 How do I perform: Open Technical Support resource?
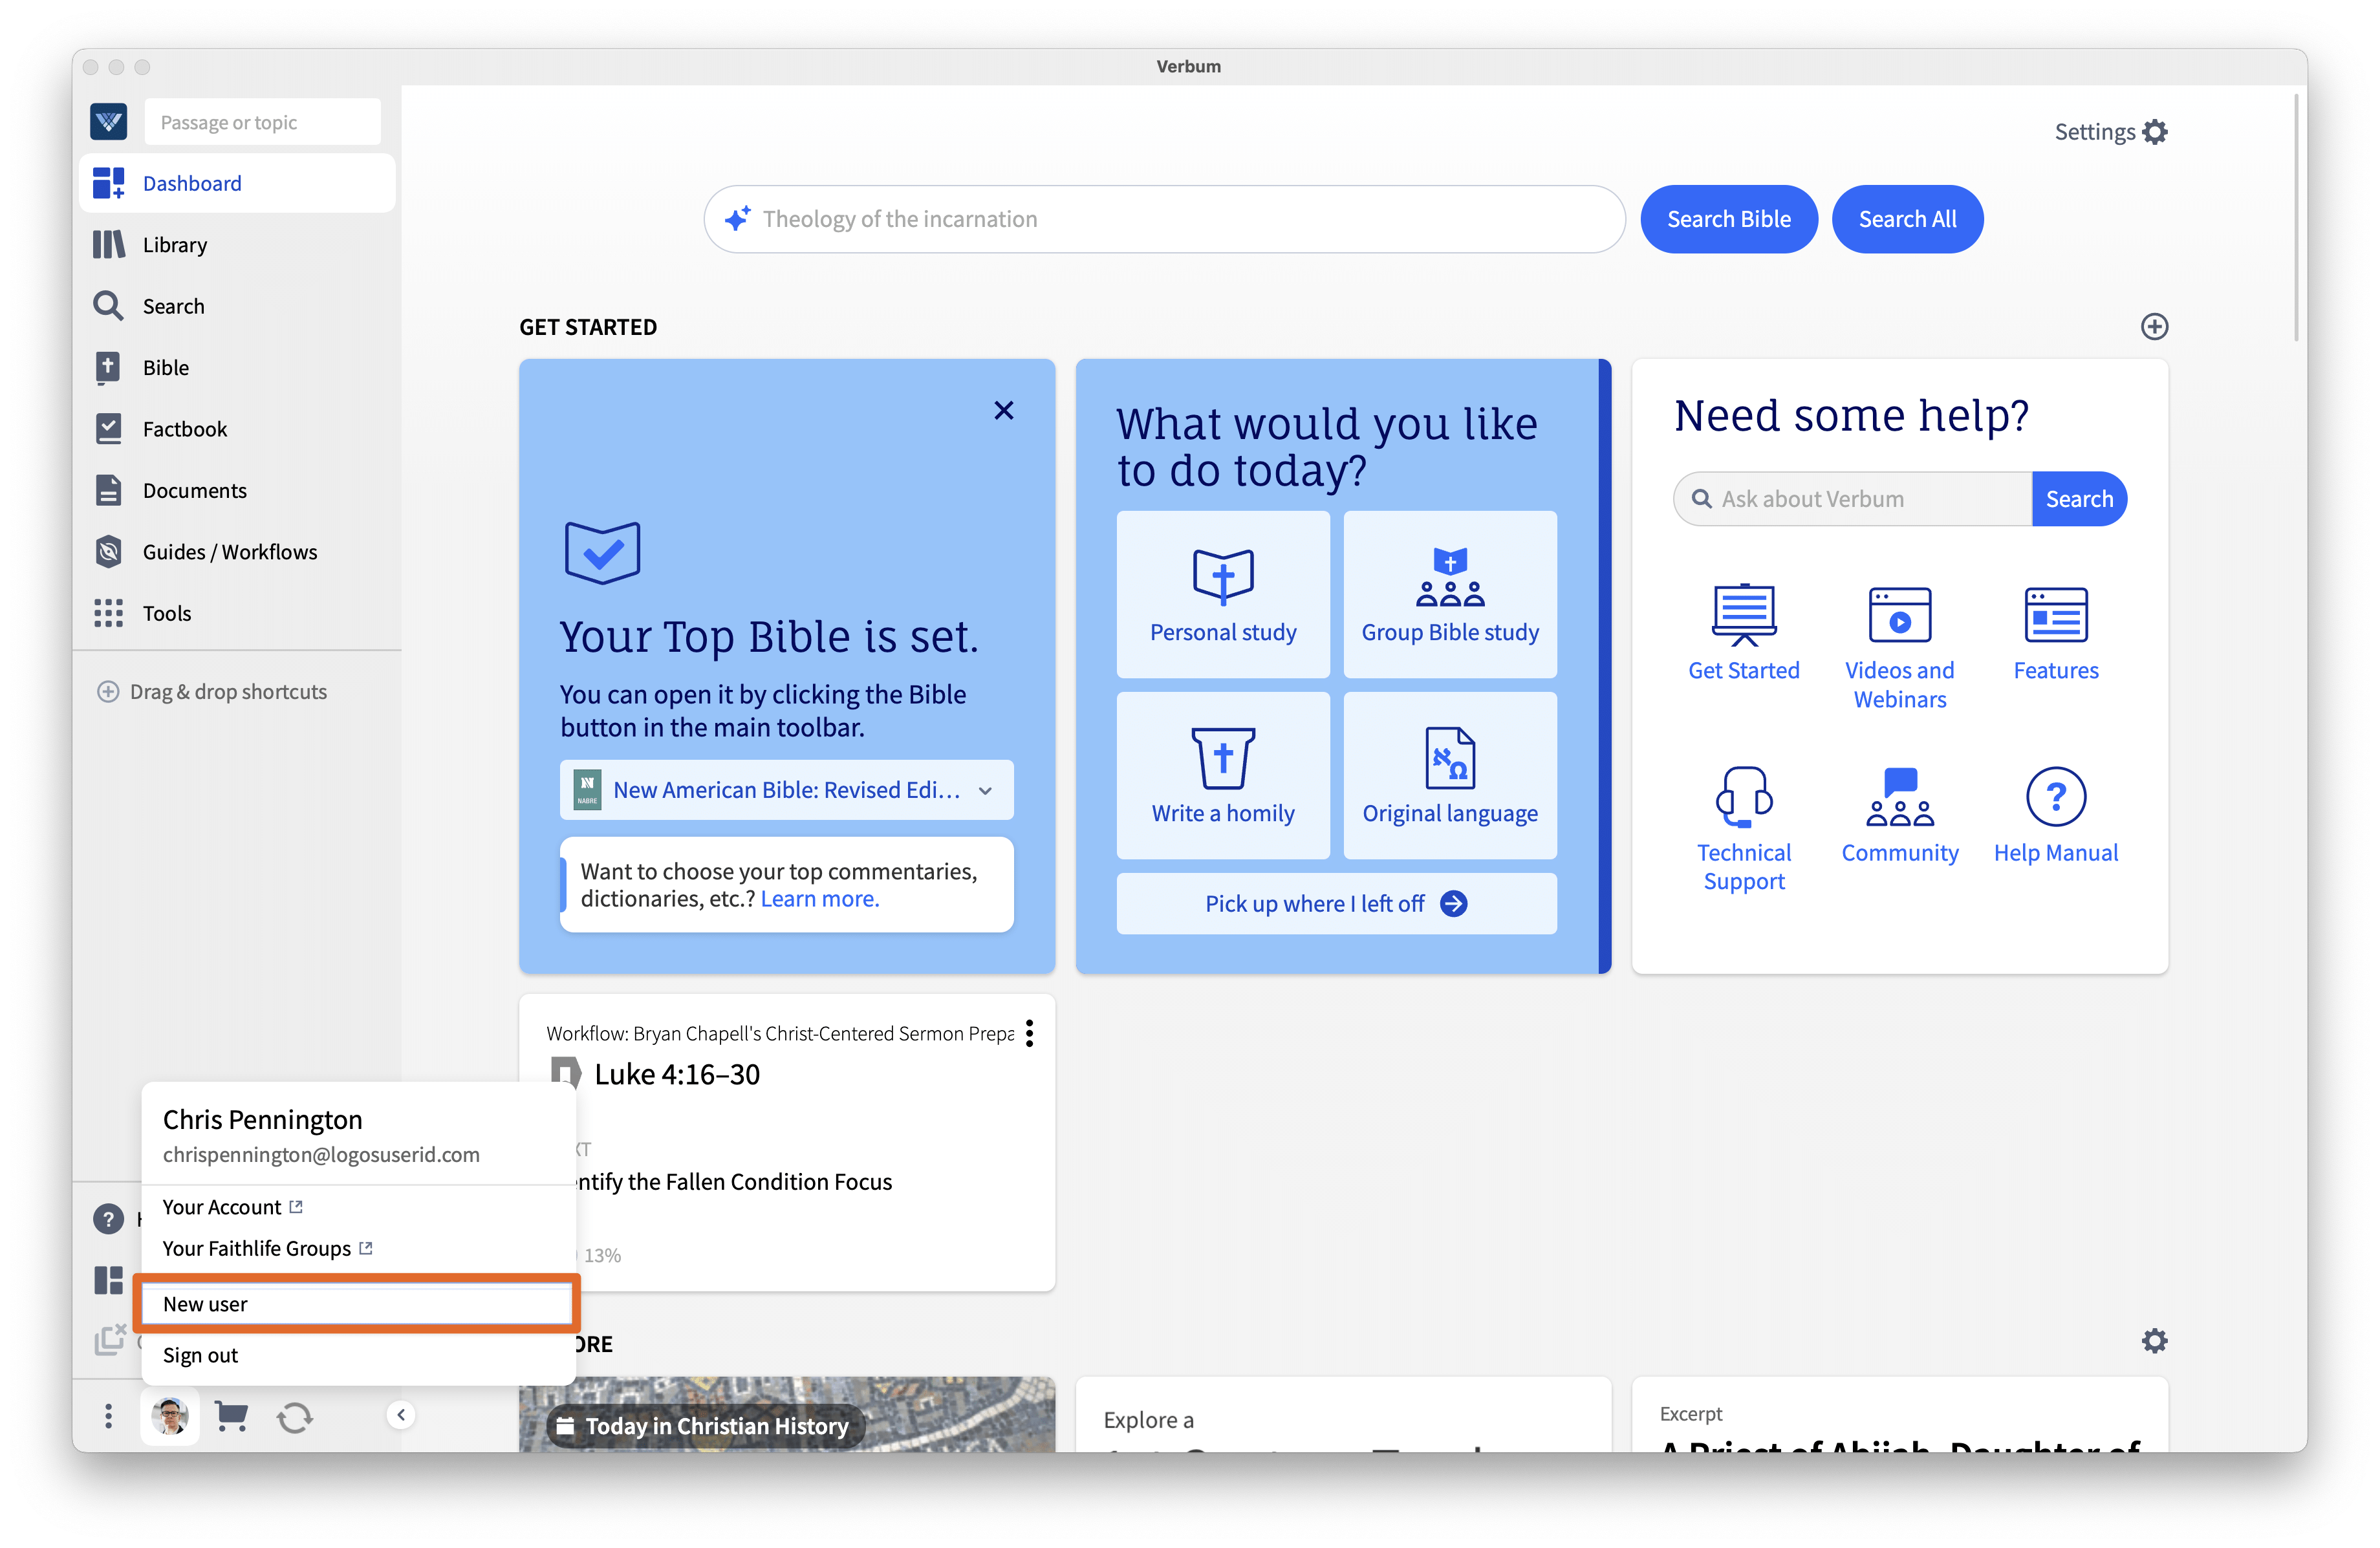pos(1743,830)
